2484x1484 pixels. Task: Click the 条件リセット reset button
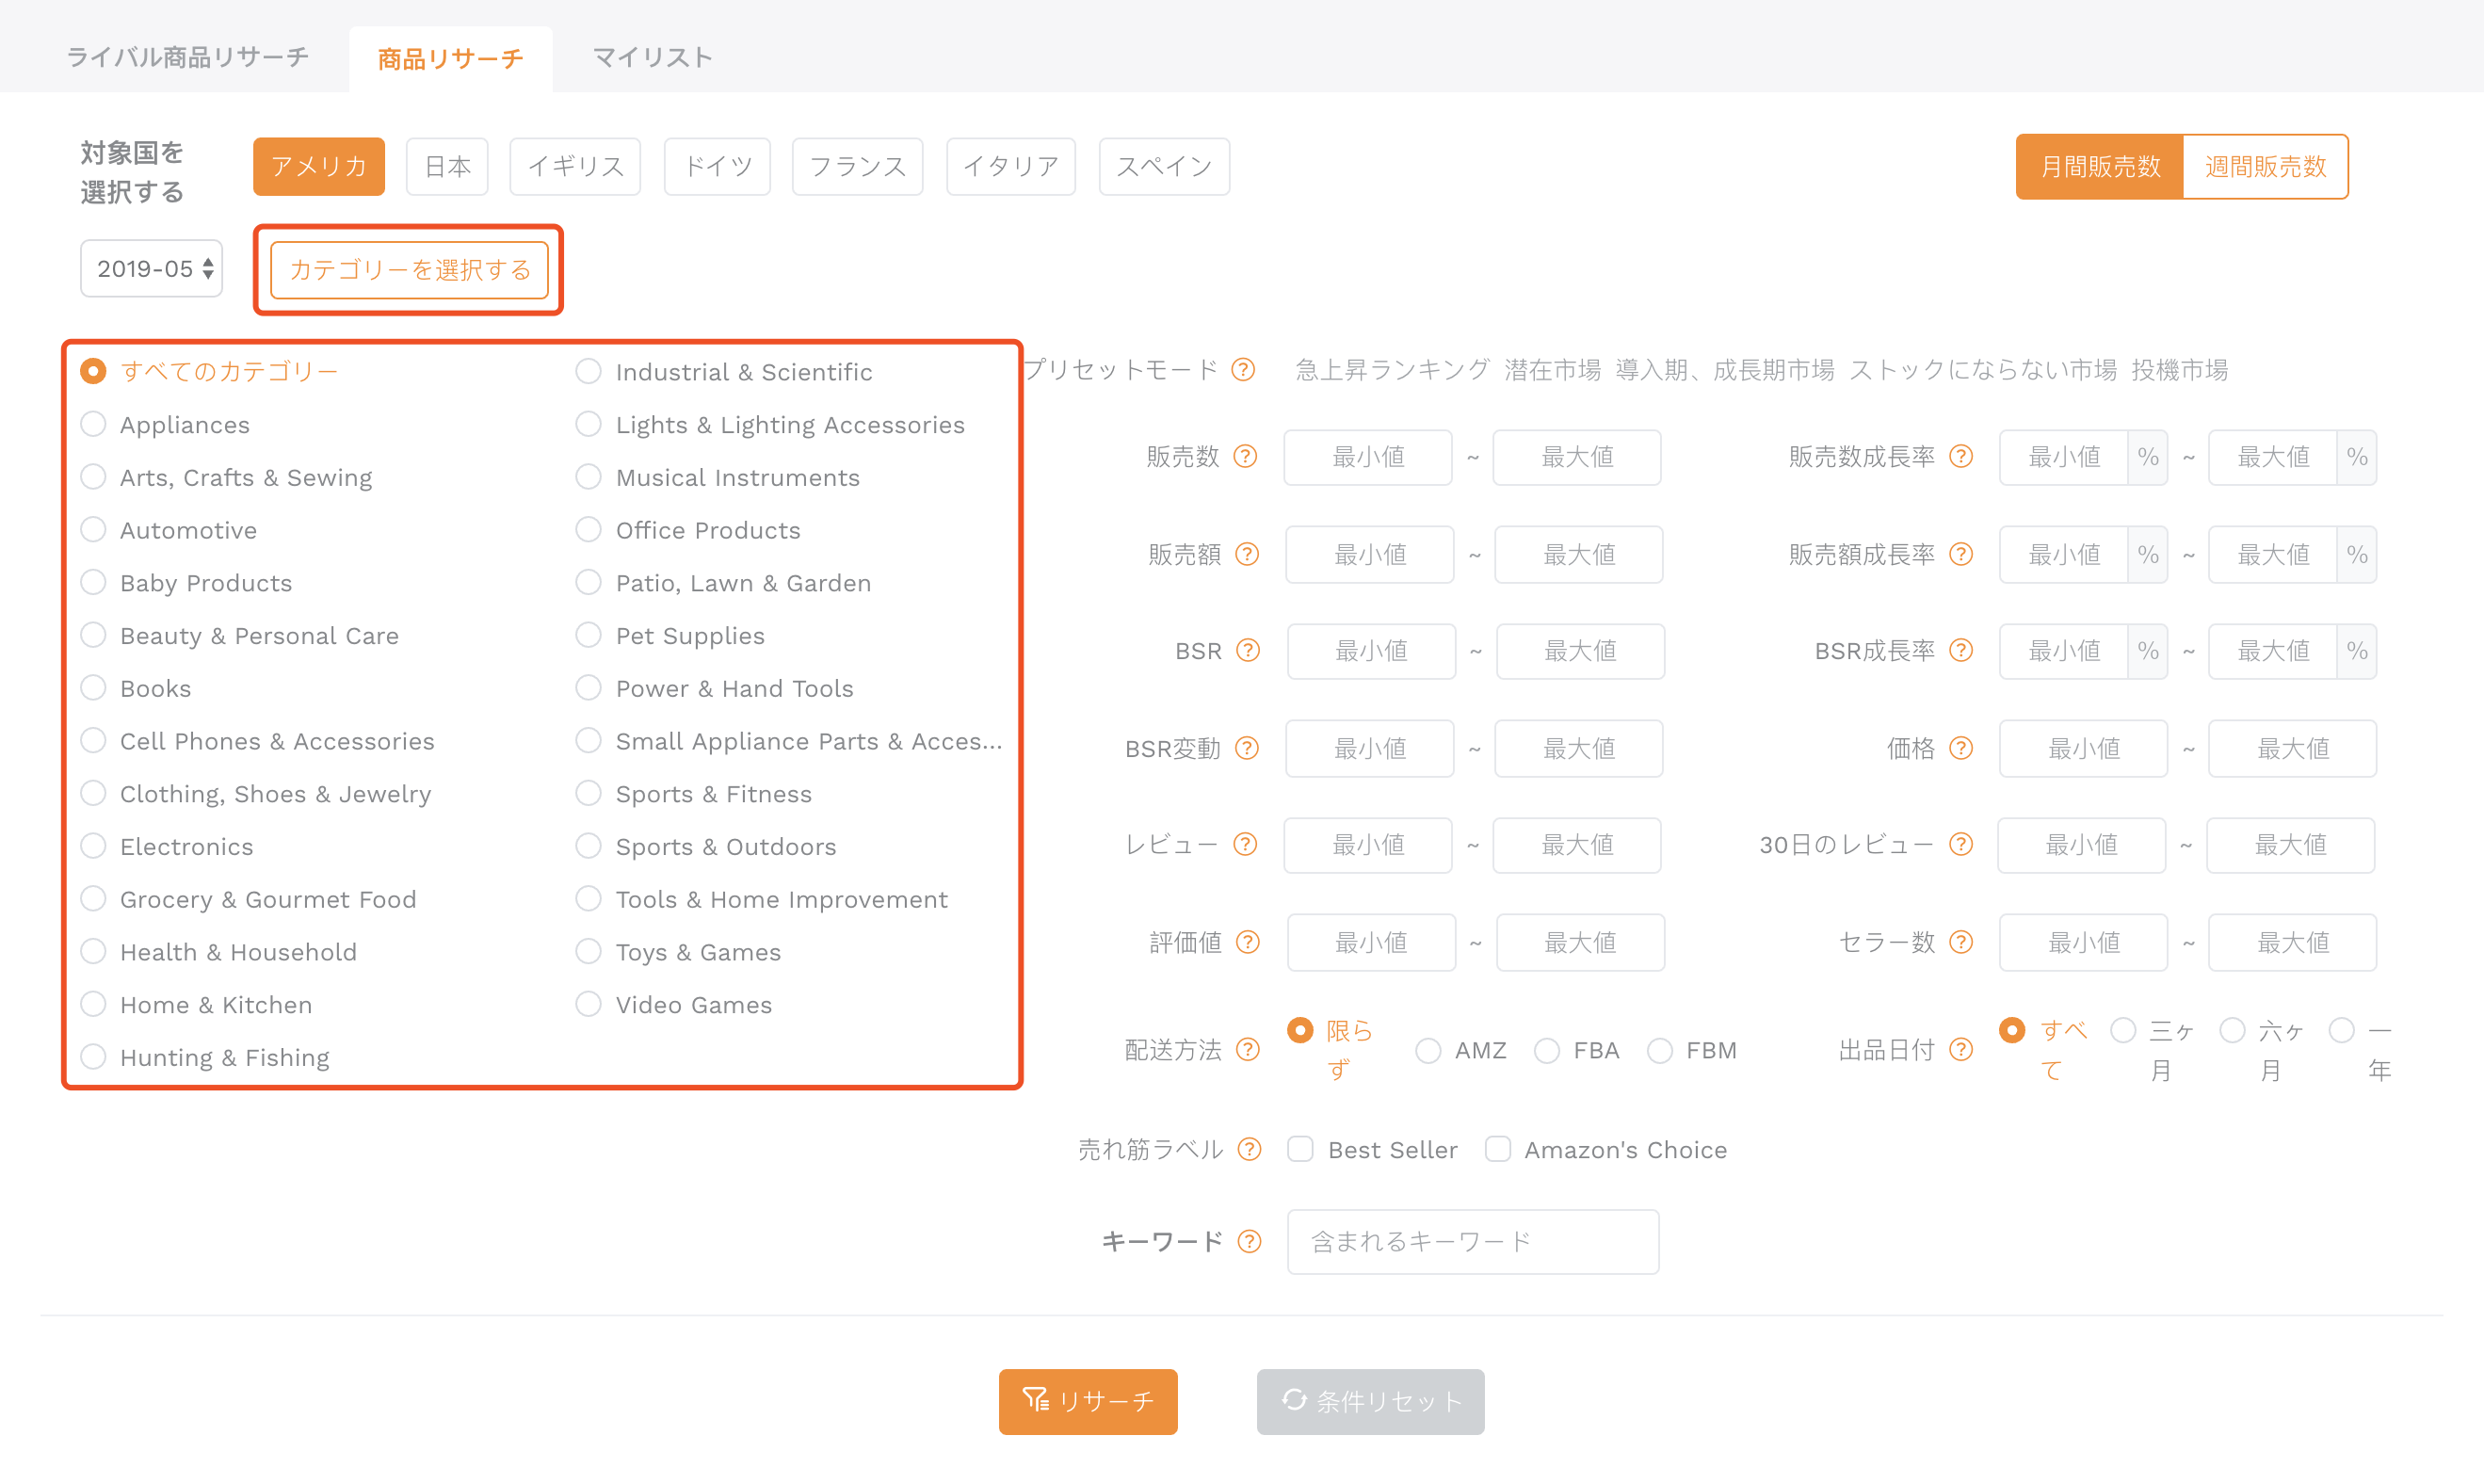click(x=1371, y=1402)
